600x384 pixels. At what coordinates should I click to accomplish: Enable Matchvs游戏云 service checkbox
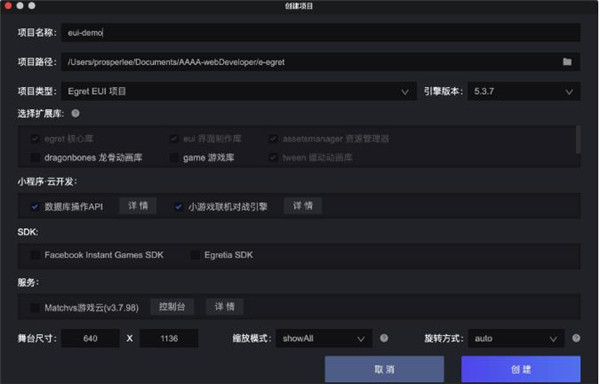35,308
